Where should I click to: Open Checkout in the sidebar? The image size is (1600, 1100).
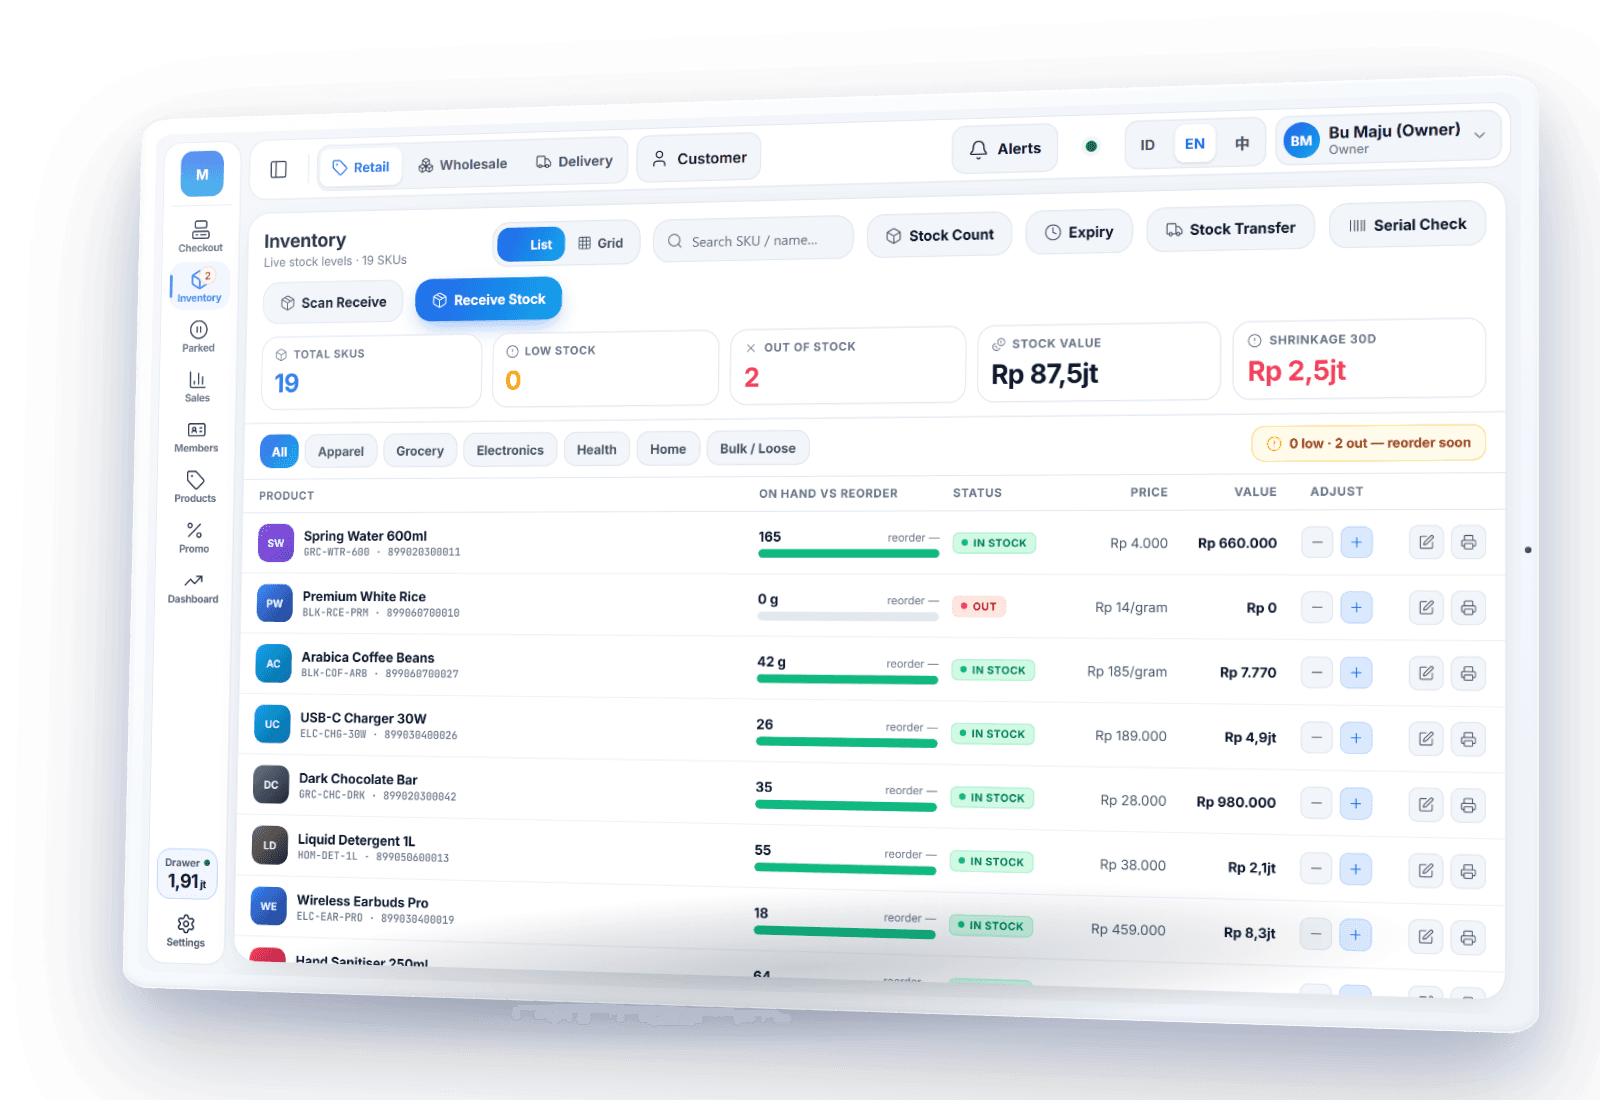pyautogui.click(x=200, y=237)
